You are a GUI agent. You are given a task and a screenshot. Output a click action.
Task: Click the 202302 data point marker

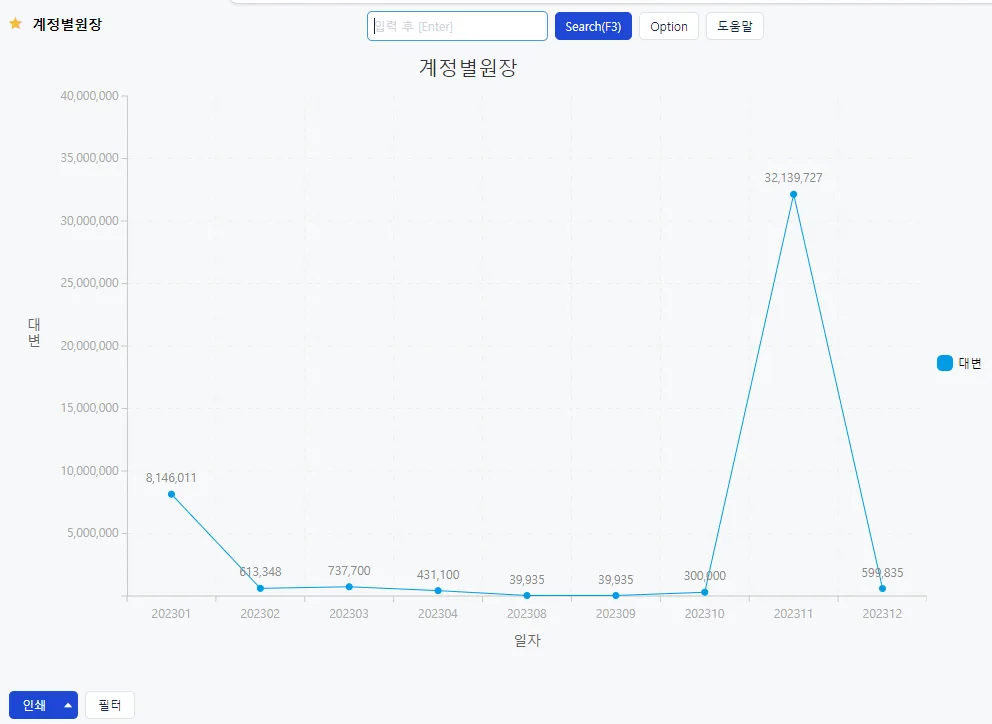click(x=260, y=589)
